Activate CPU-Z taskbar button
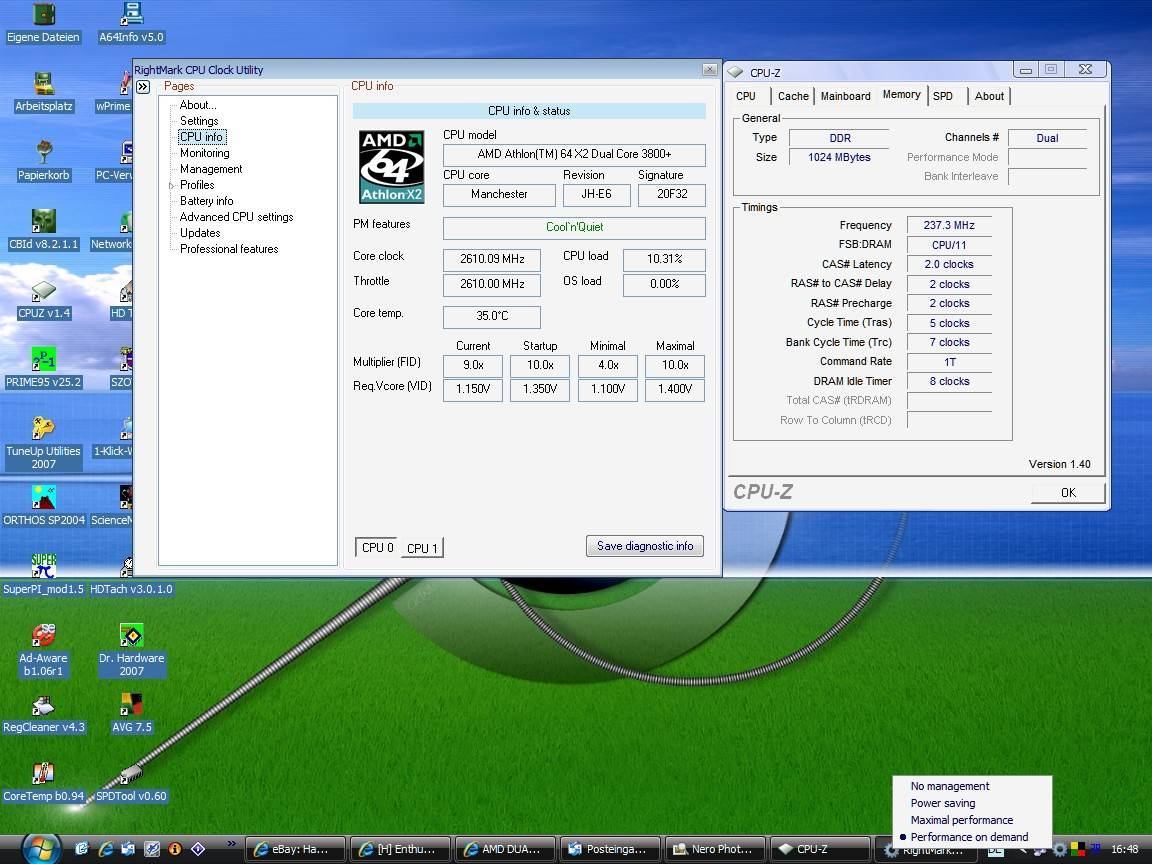 tap(820, 849)
